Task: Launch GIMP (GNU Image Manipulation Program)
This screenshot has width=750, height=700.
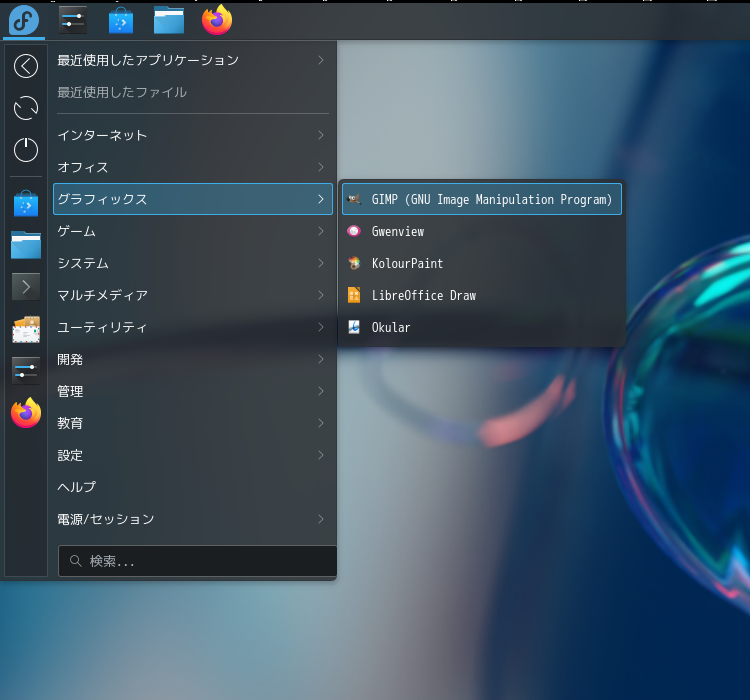Action: [482, 199]
